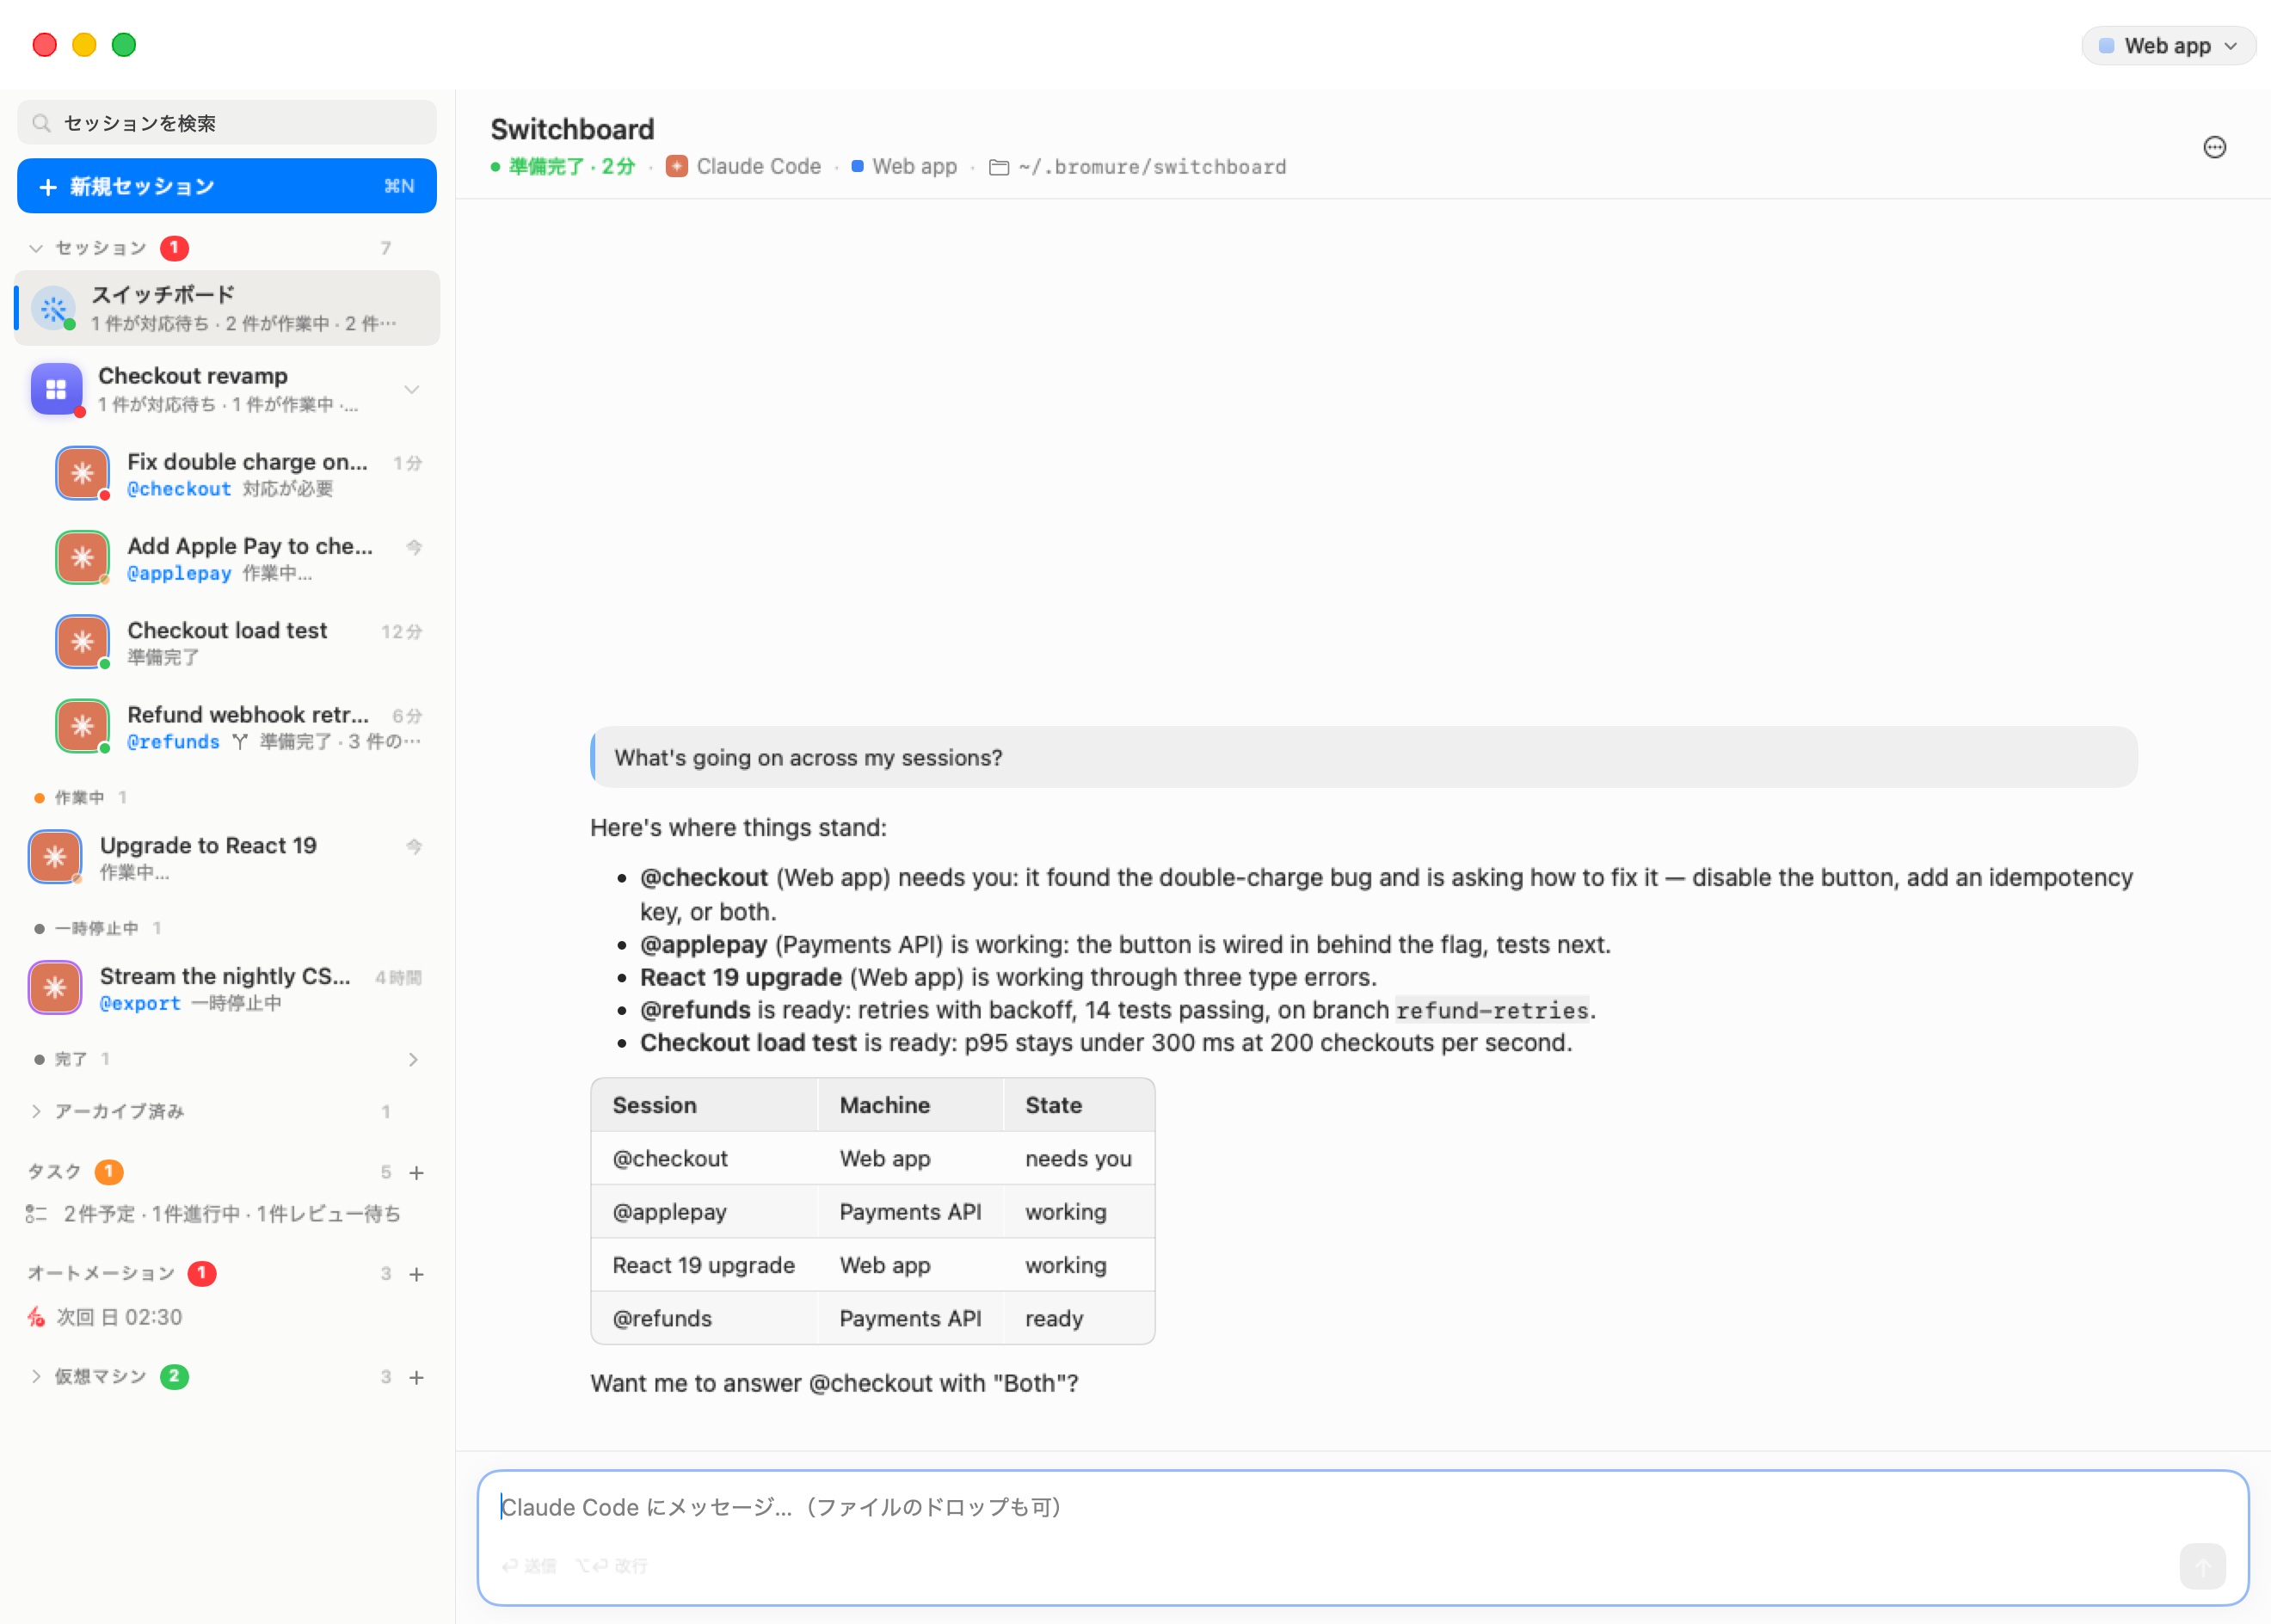Click the 次回 日 02:30 automation entry

[x=119, y=1317]
